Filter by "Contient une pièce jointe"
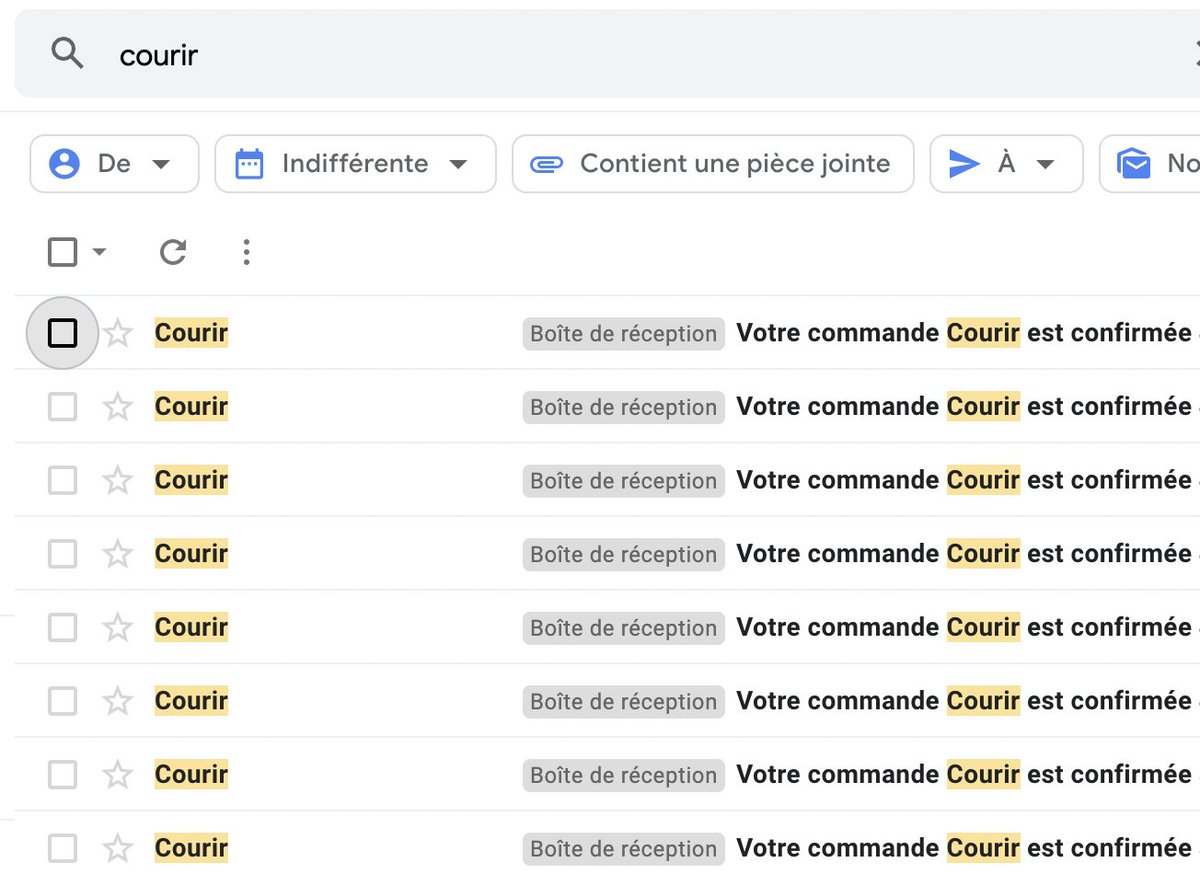 coord(712,164)
